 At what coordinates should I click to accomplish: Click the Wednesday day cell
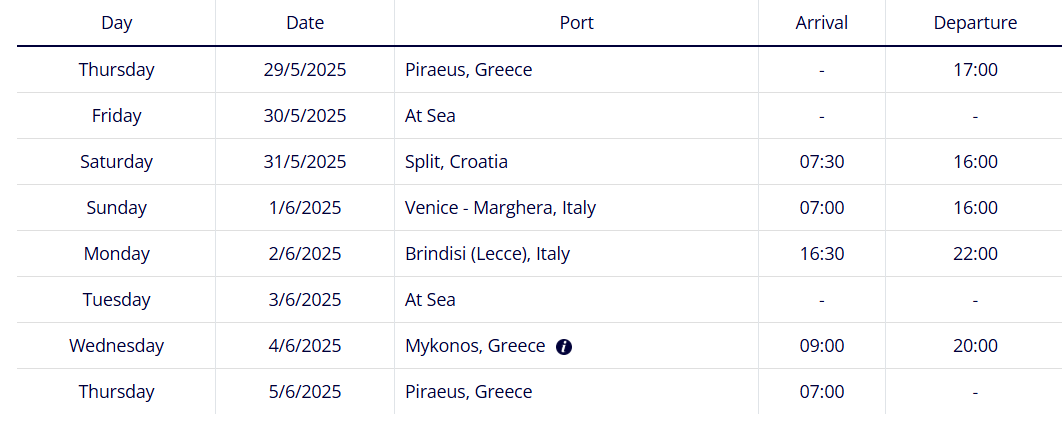click(x=116, y=346)
